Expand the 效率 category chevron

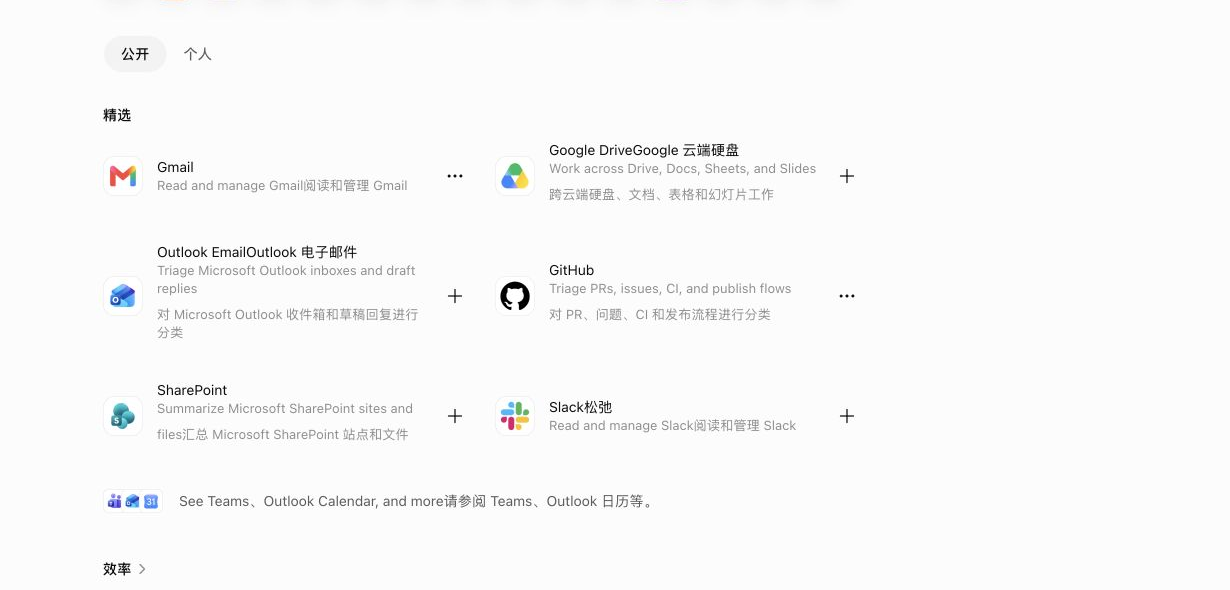click(x=142, y=569)
